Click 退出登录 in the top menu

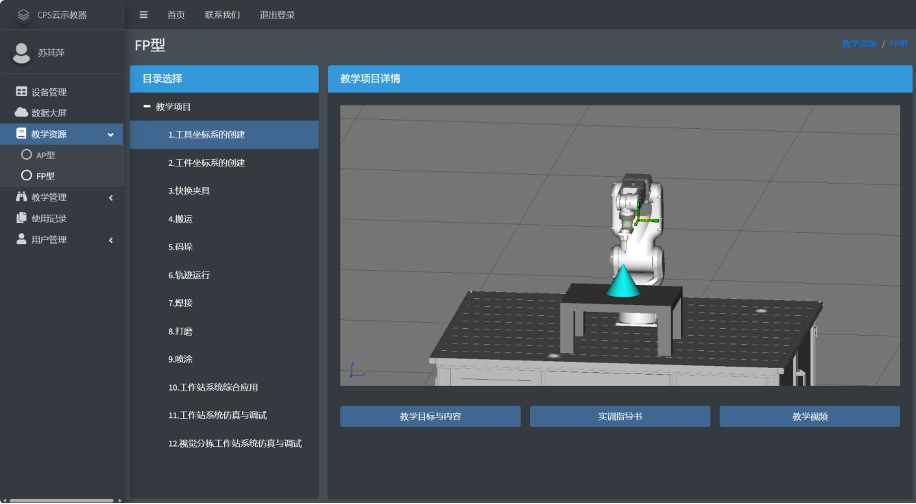pyautogui.click(x=277, y=15)
